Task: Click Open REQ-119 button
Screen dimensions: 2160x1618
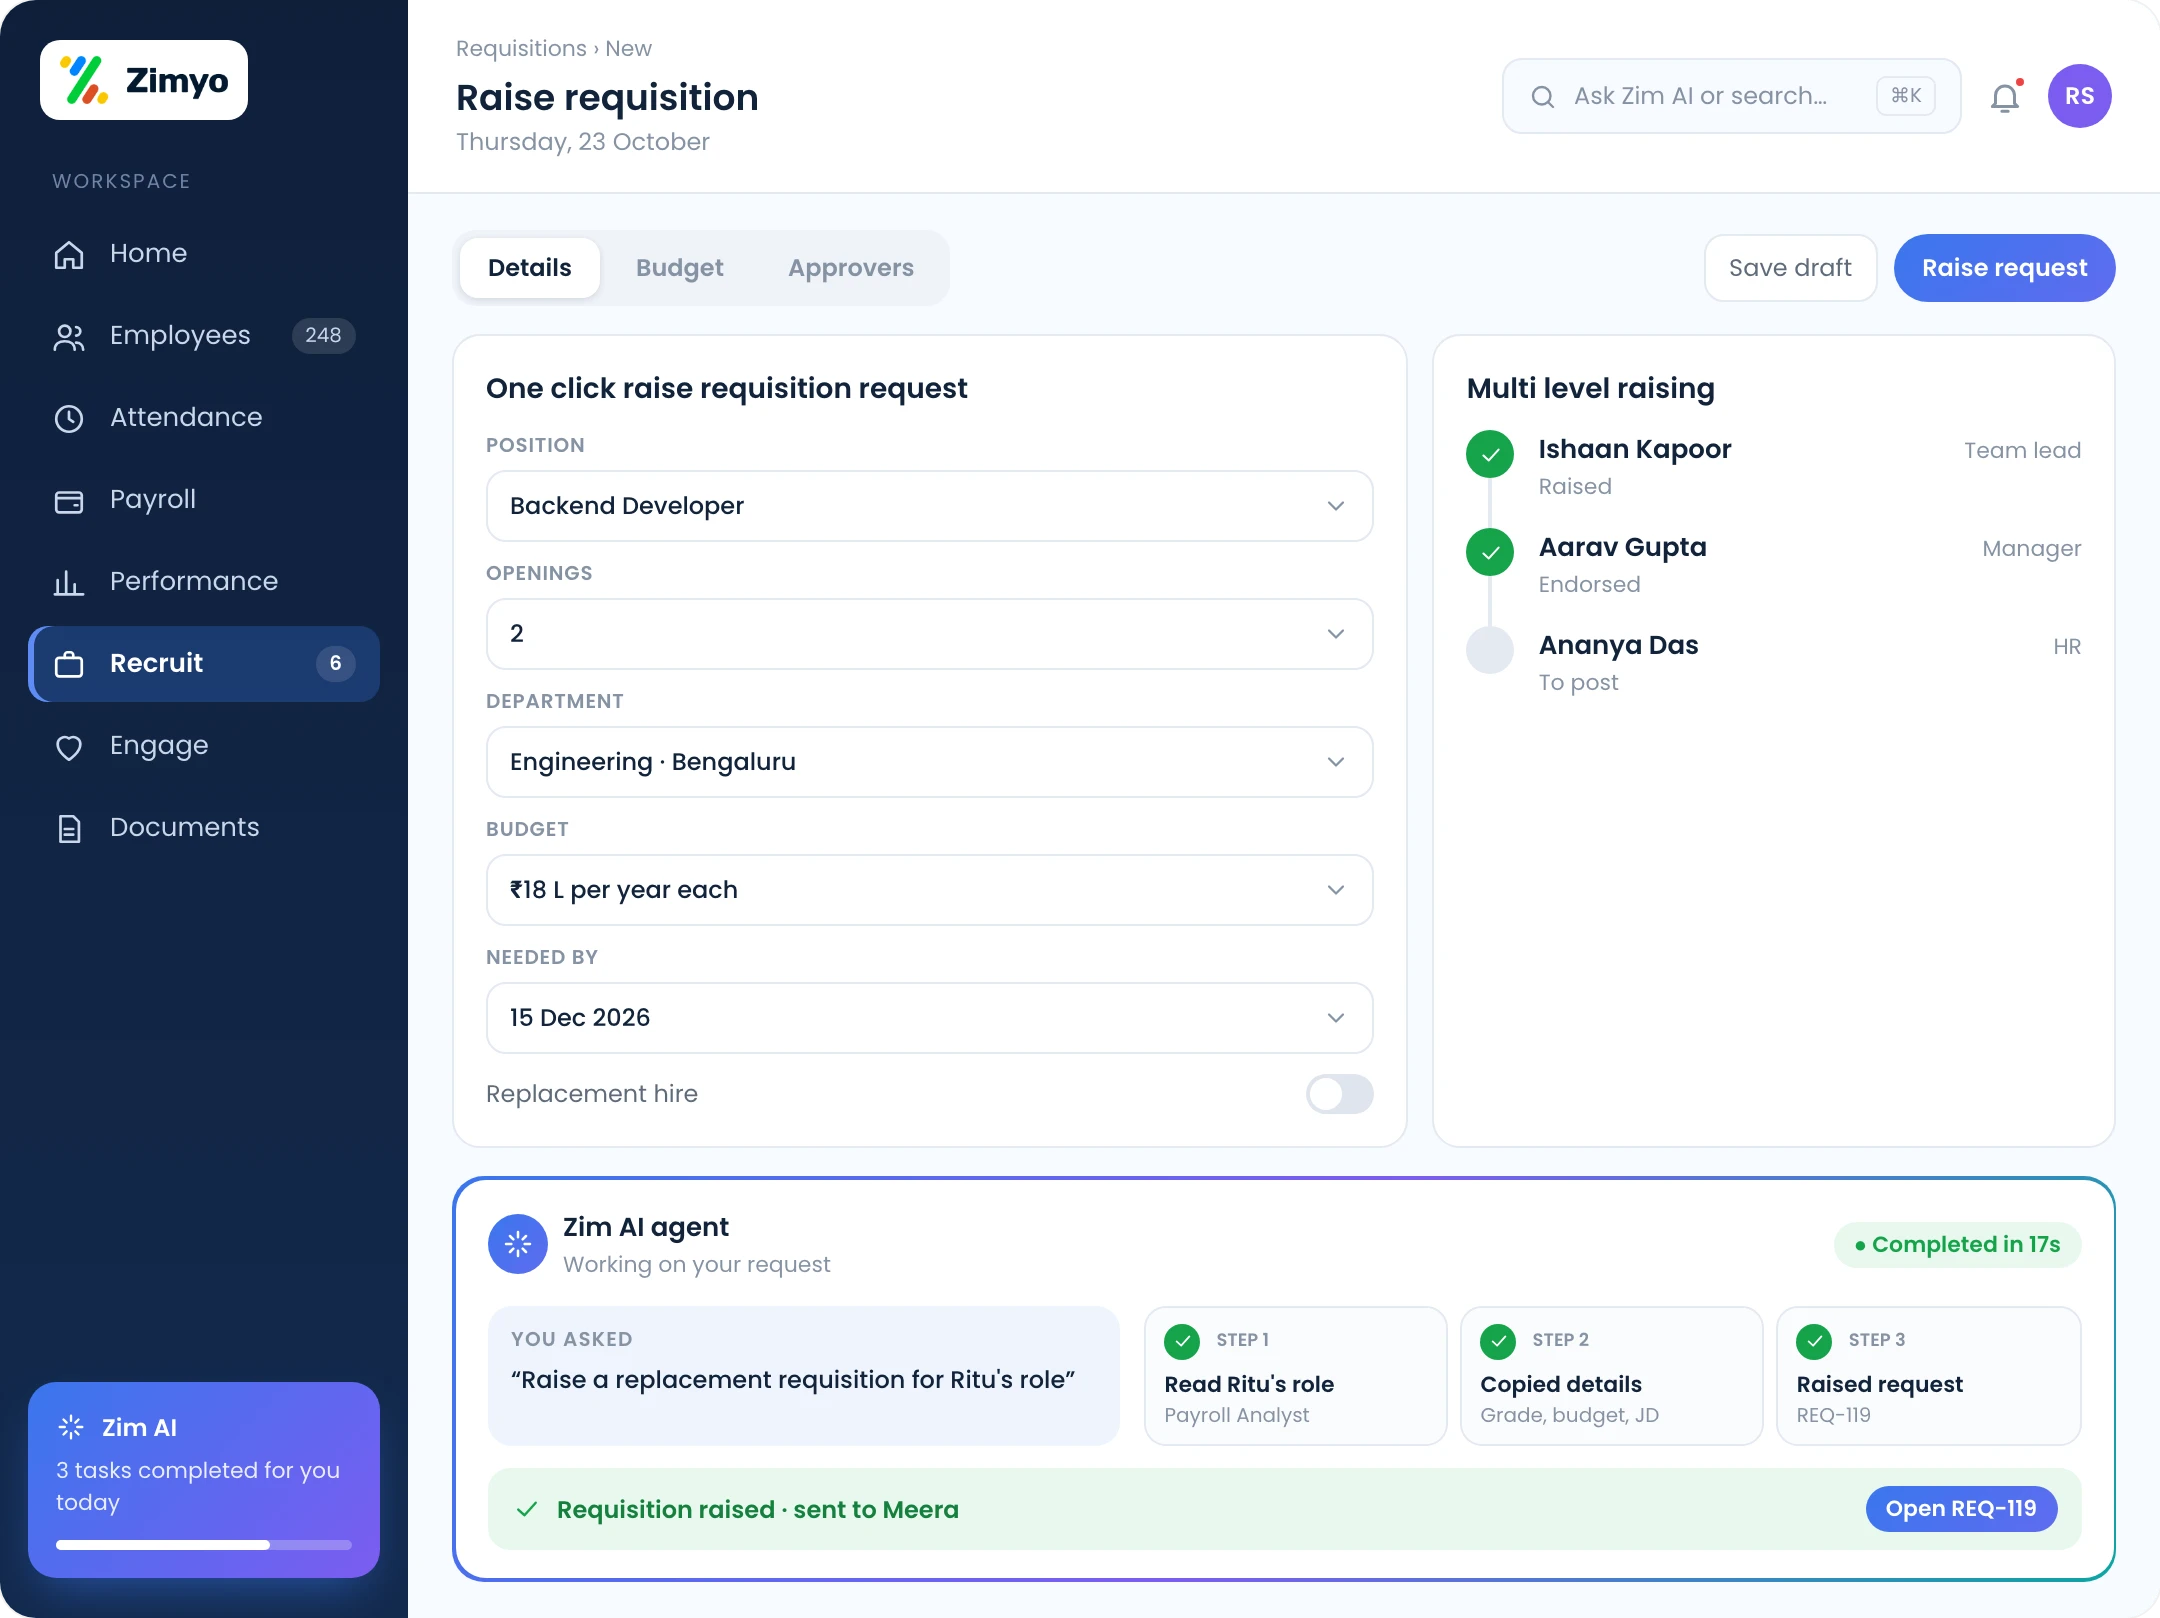Action: tap(1961, 1509)
